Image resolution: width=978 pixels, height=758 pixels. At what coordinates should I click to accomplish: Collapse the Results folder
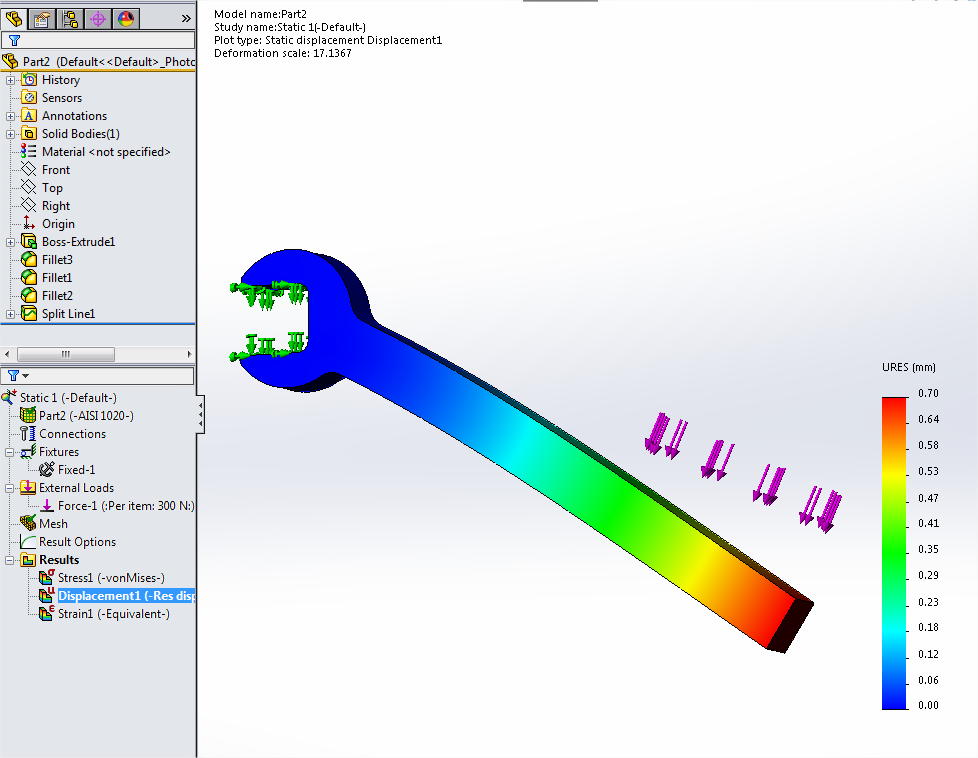[11, 560]
